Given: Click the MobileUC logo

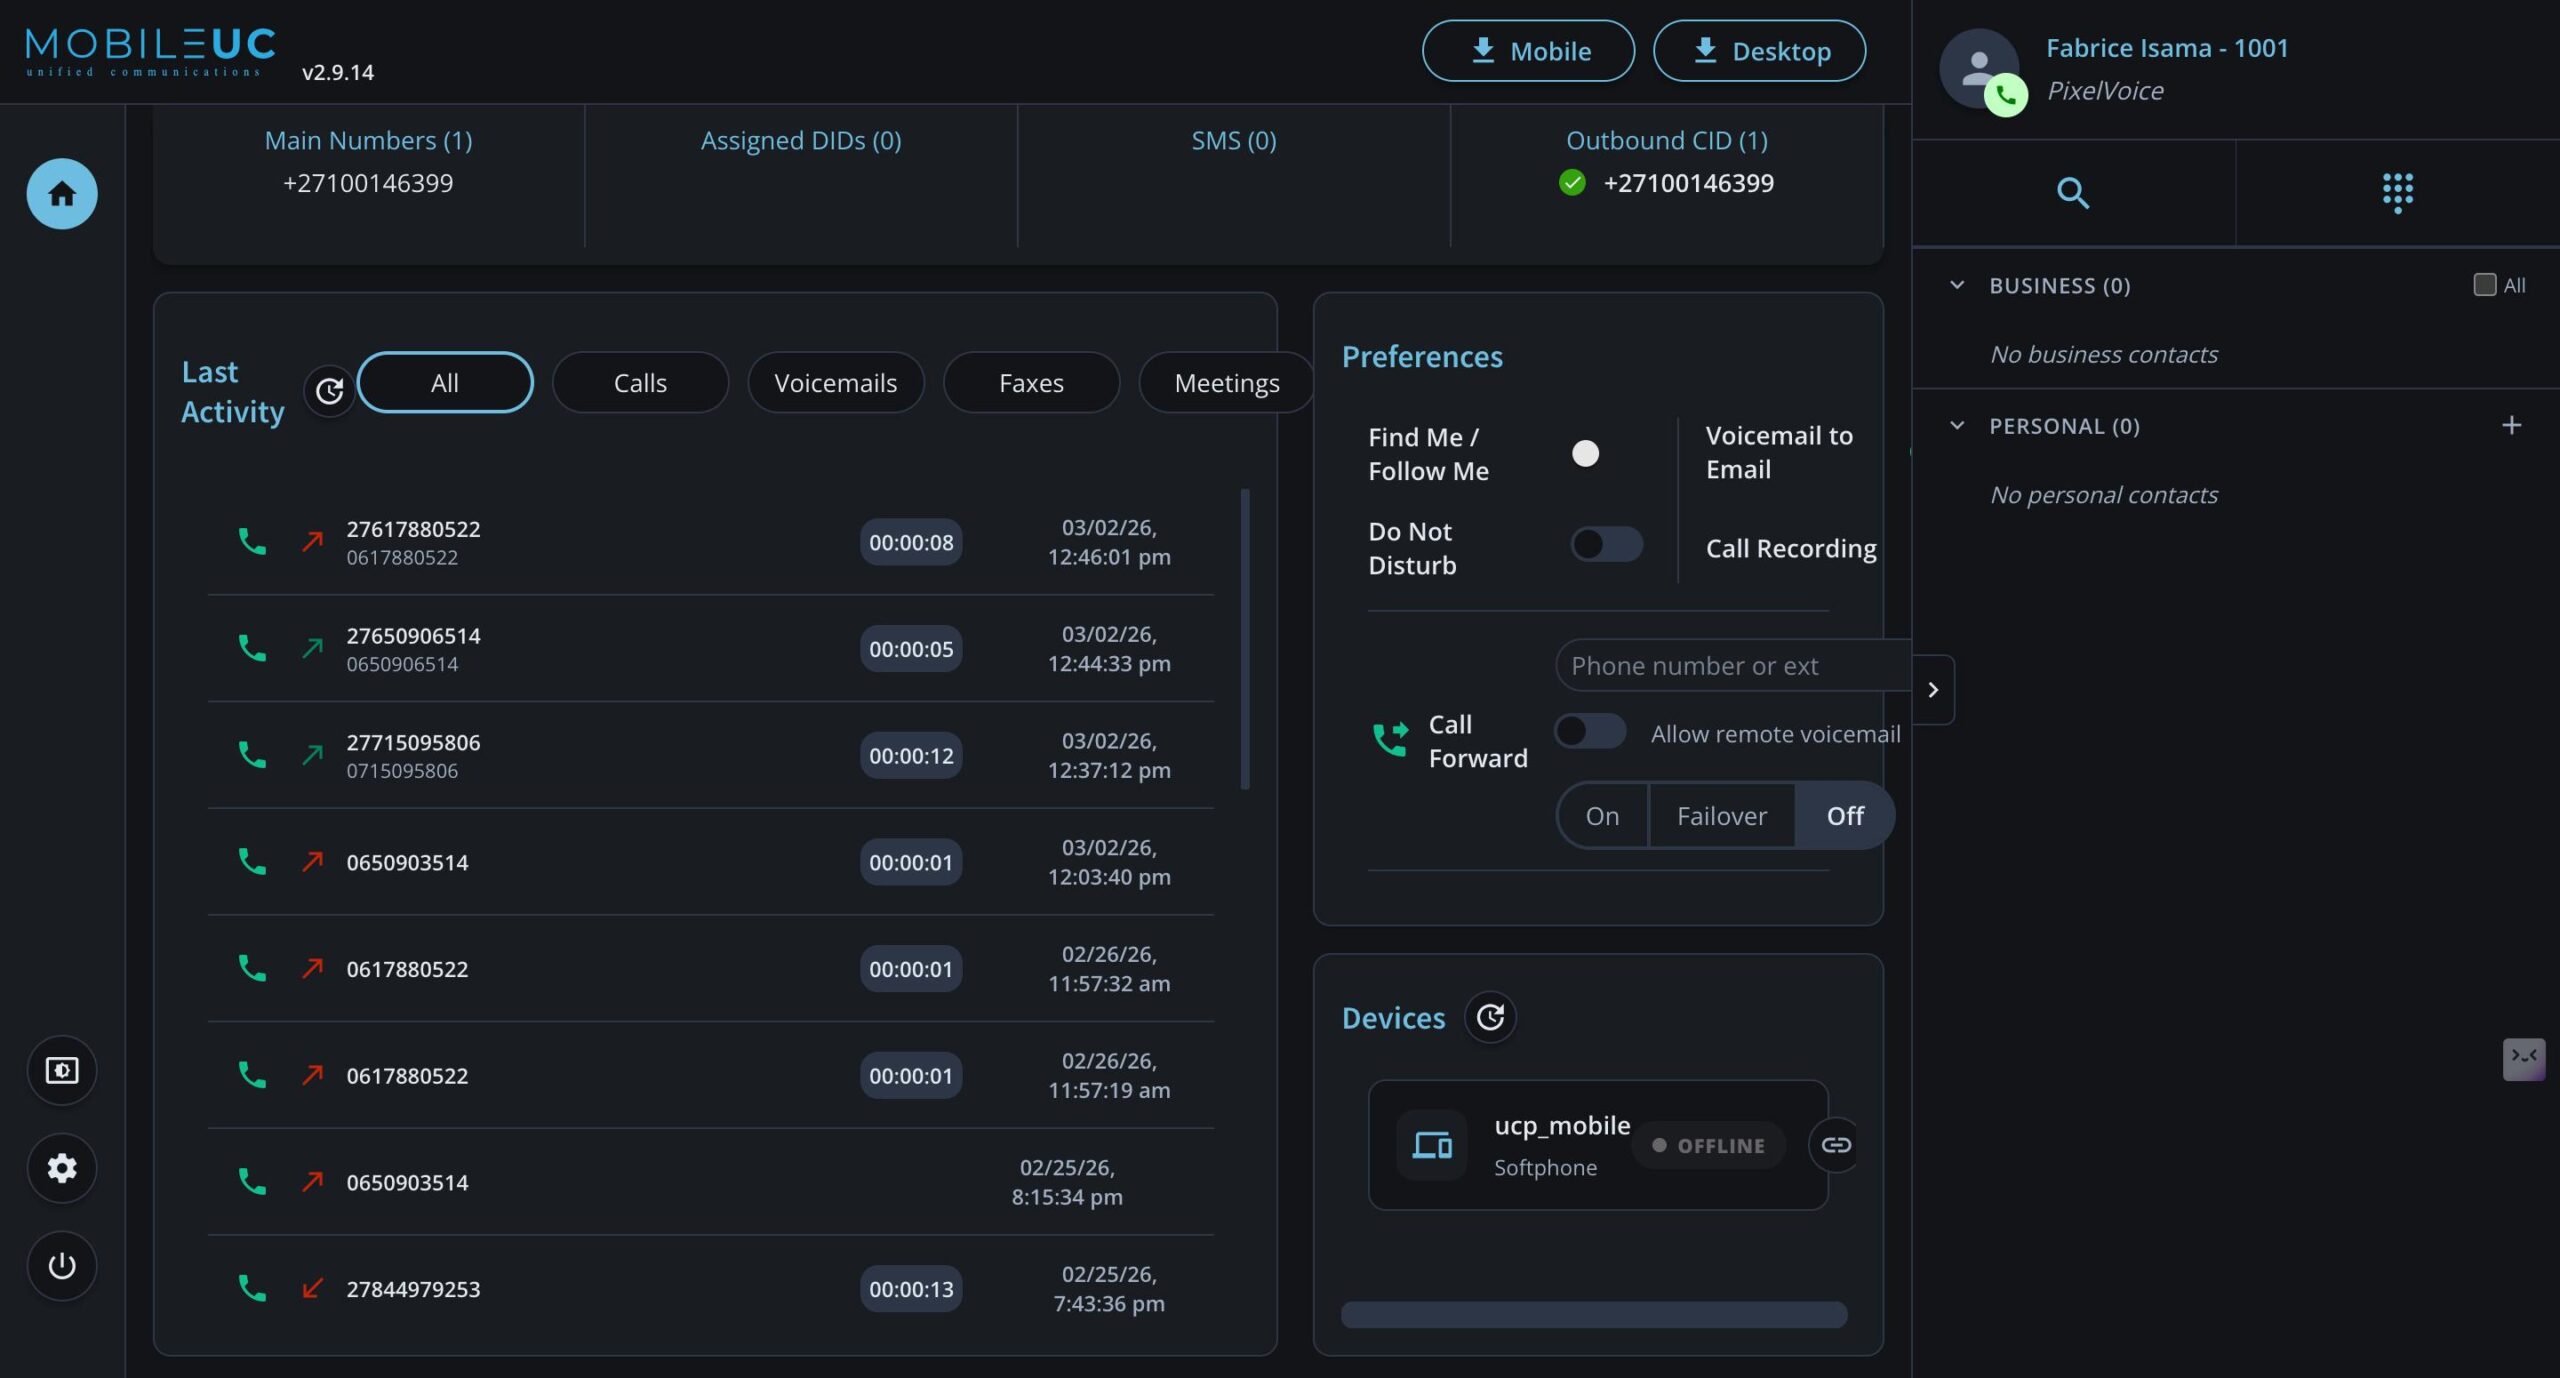Looking at the screenshot, I should 150,51.
